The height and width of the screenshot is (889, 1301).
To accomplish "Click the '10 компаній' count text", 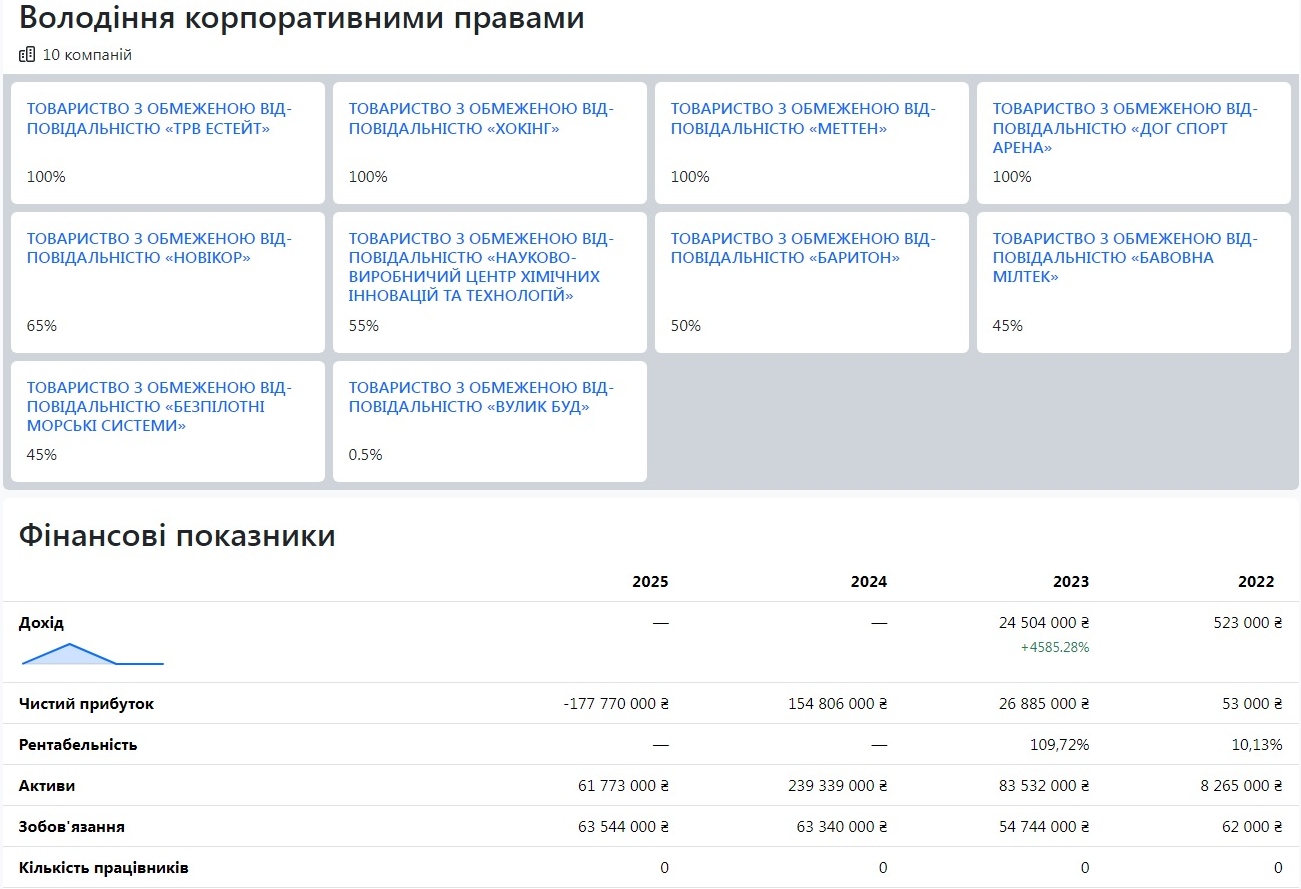I will [87, 55].
